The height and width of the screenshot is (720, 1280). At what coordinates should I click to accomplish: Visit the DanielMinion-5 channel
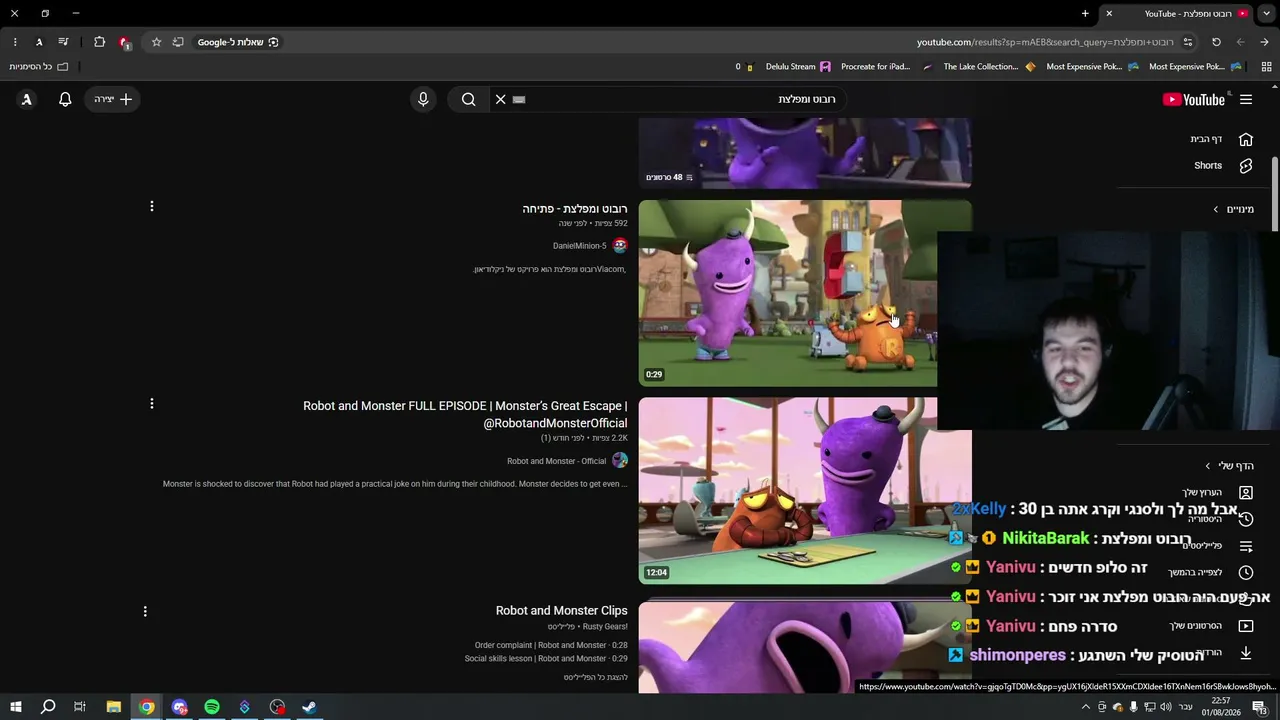click(579, 246)
